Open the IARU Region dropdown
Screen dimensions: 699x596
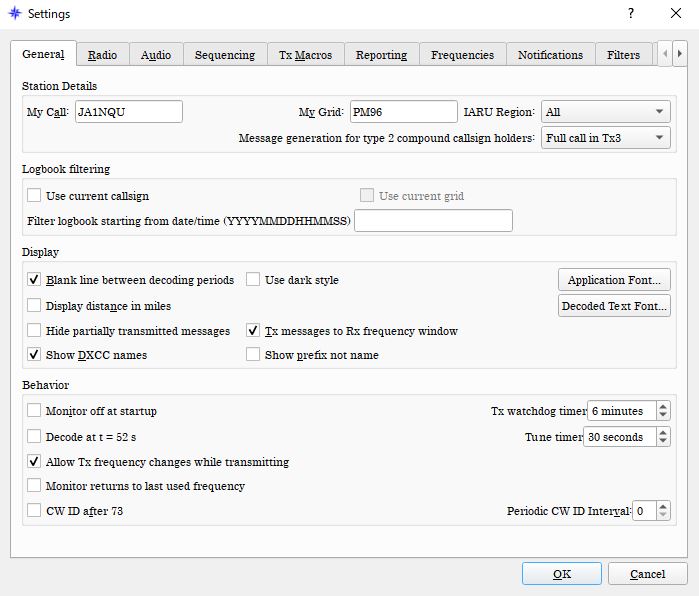[x=605, y=112]
